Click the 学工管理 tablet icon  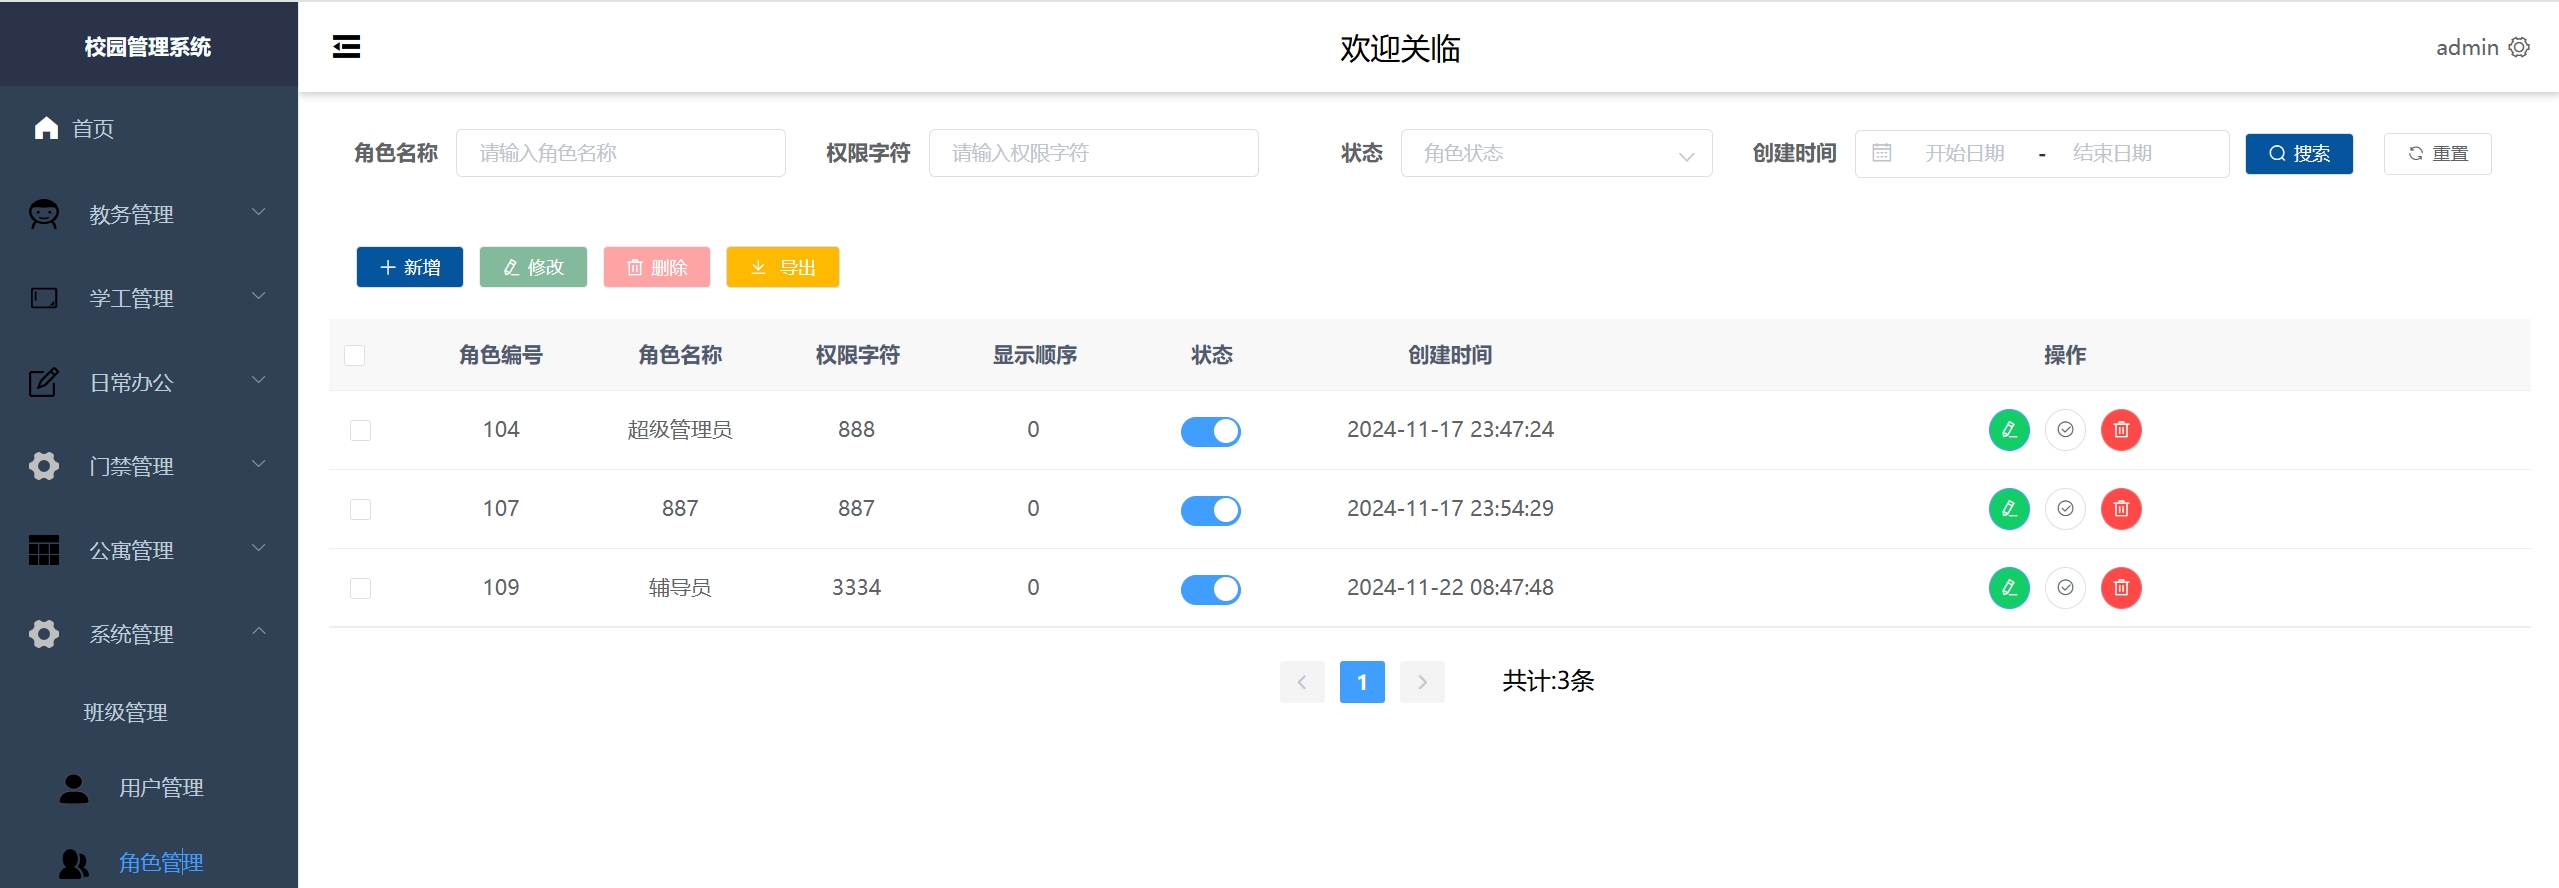coord(44,298)
